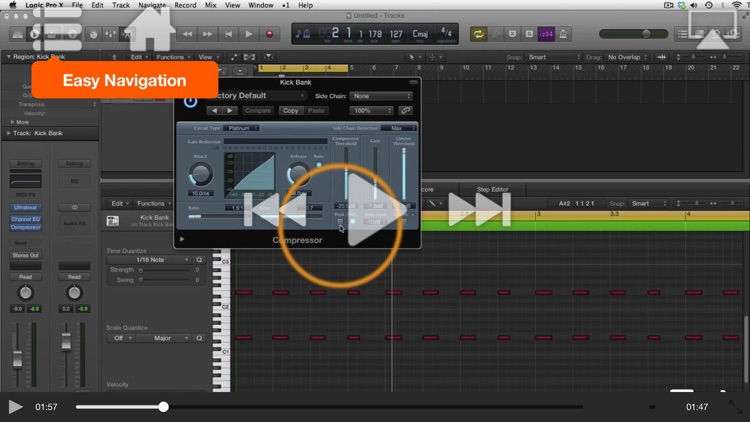
Task: Click Go to Beginning transport button
Action: 228,34
